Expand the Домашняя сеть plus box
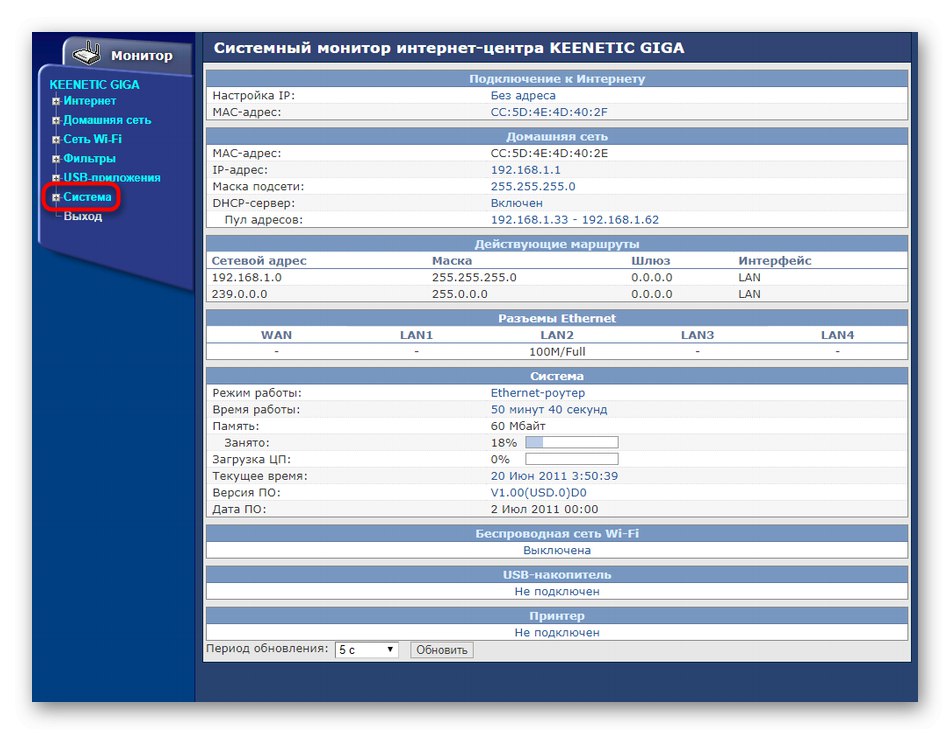The width and height of the screenshot is (950, 734). pos(56,121)
